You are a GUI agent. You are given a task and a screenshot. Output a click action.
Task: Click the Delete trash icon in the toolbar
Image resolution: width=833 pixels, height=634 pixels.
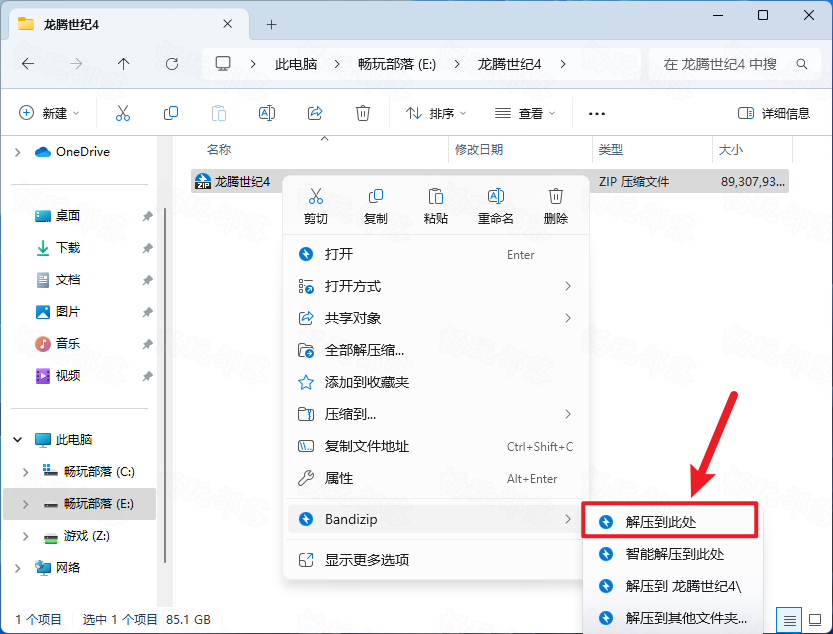click(363, 113)
